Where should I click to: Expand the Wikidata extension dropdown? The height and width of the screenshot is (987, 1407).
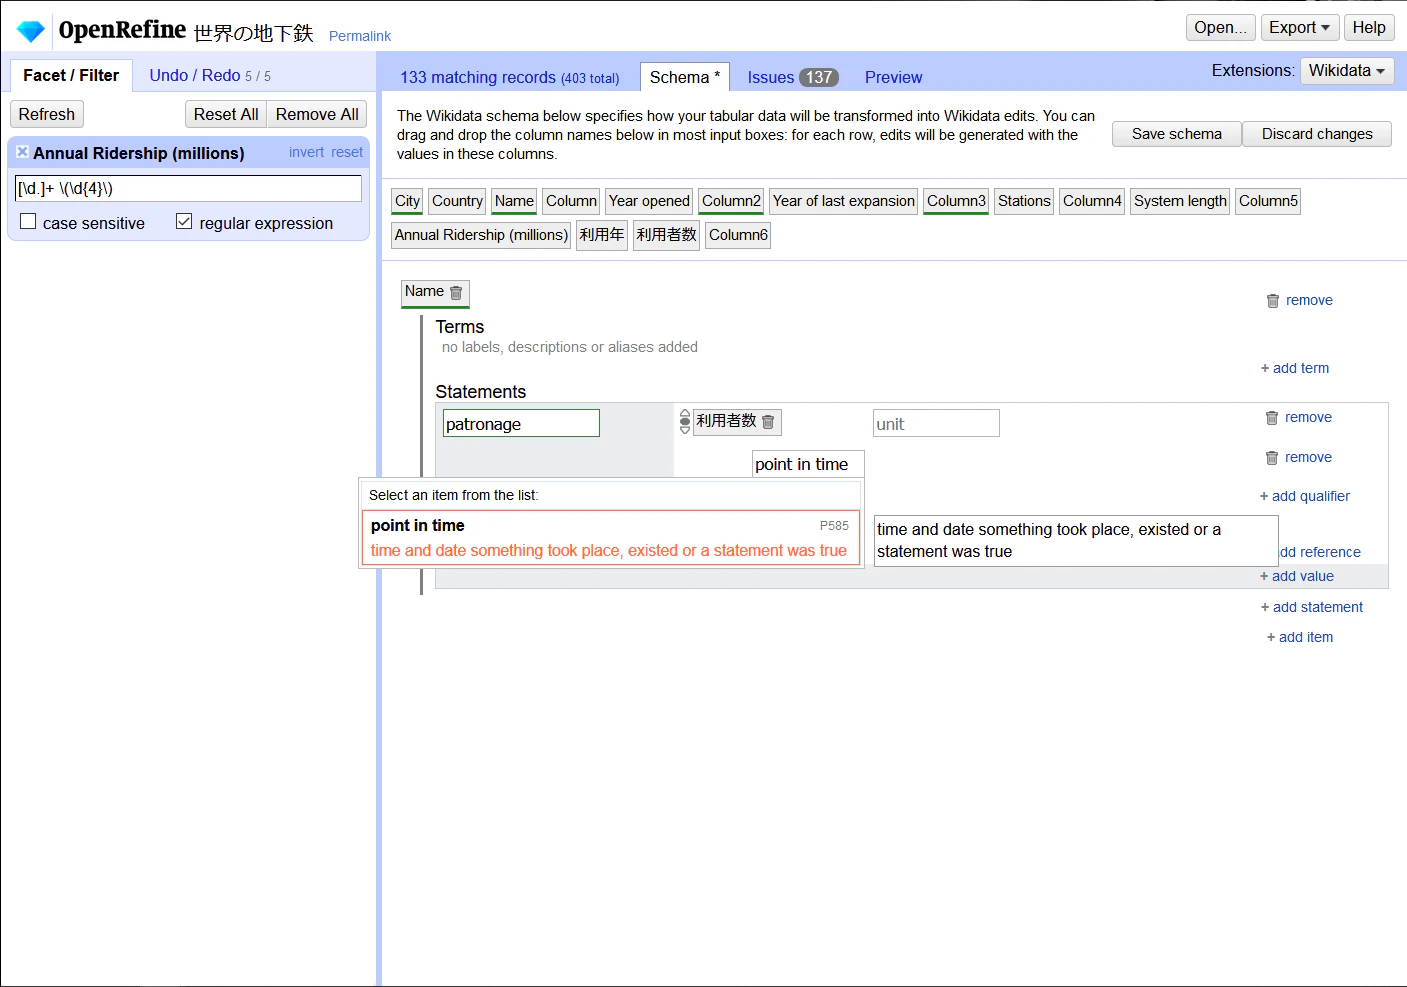1347,71
